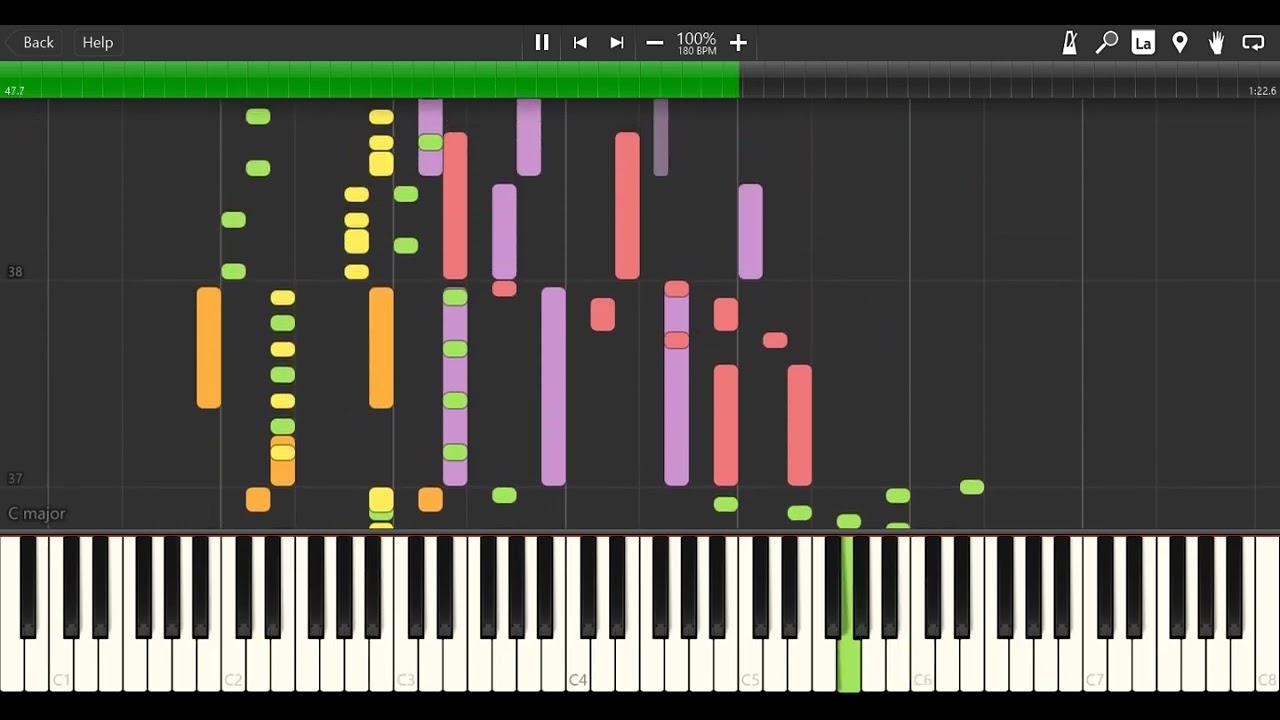Play the green highlighted piano key
The width and height of the screenshot is (1280, 720).
pos(849,665)
